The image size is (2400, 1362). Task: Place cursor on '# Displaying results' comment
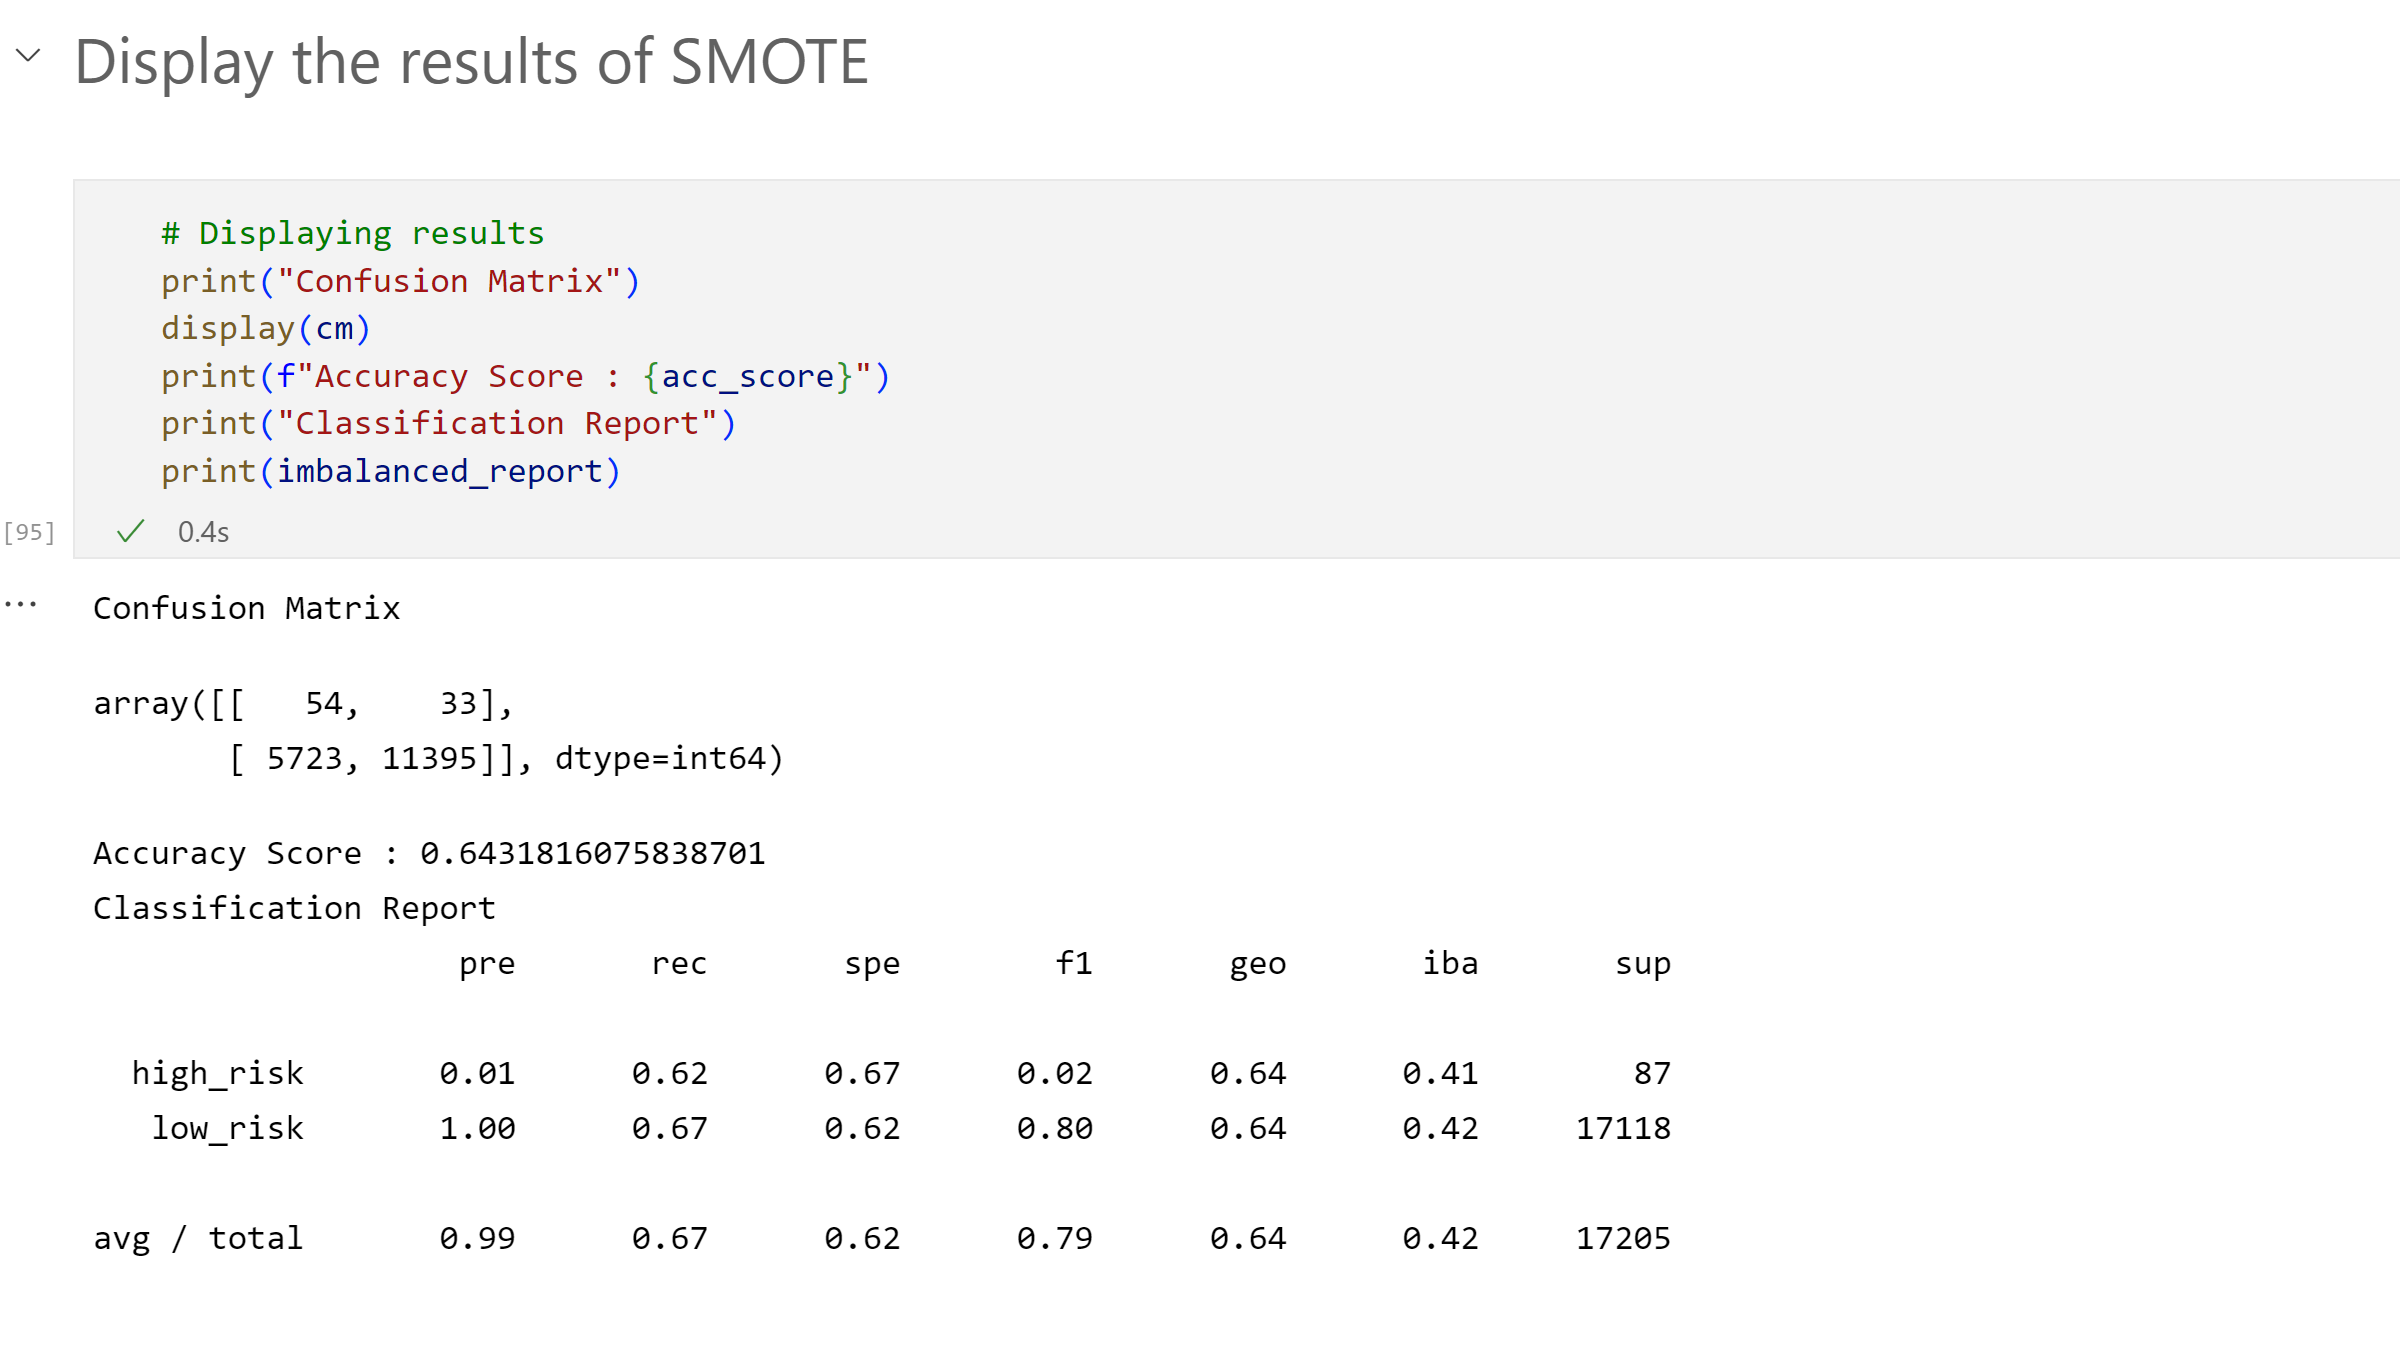tap(352, 233)
